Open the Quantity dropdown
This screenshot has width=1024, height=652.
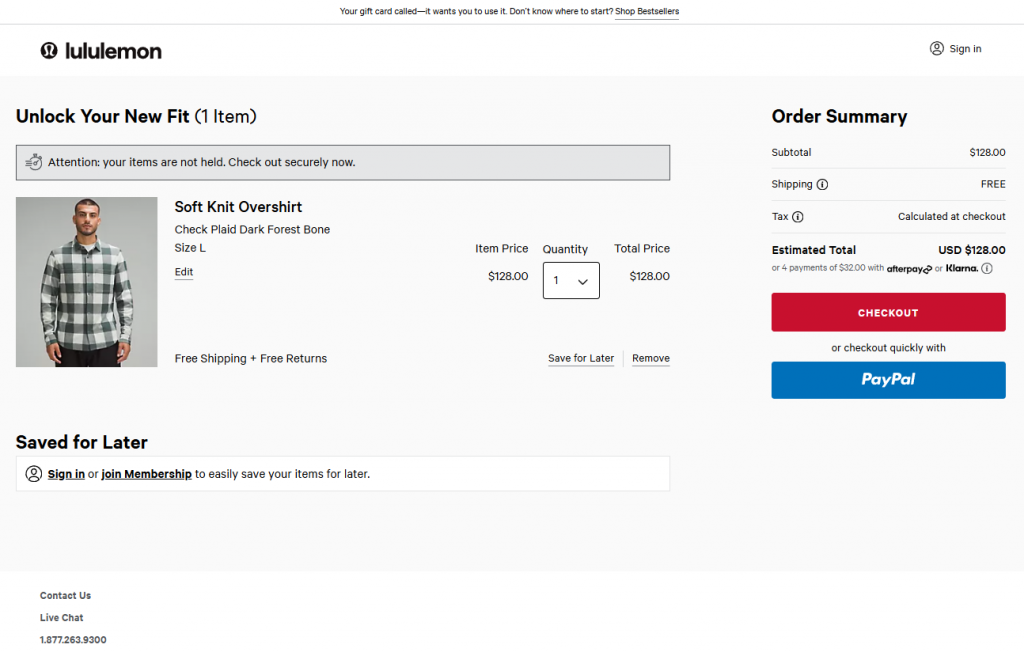pyautogui.click(x=571, y=281)
